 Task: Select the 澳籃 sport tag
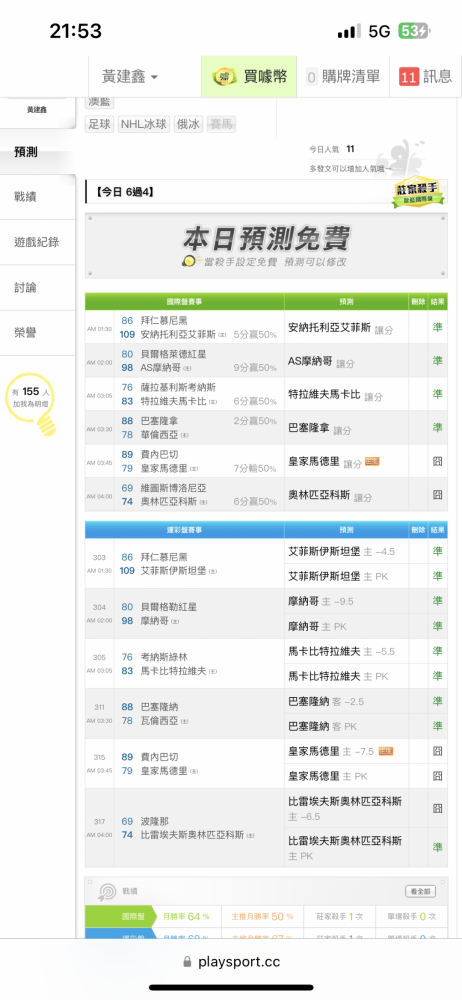point(100,103)
